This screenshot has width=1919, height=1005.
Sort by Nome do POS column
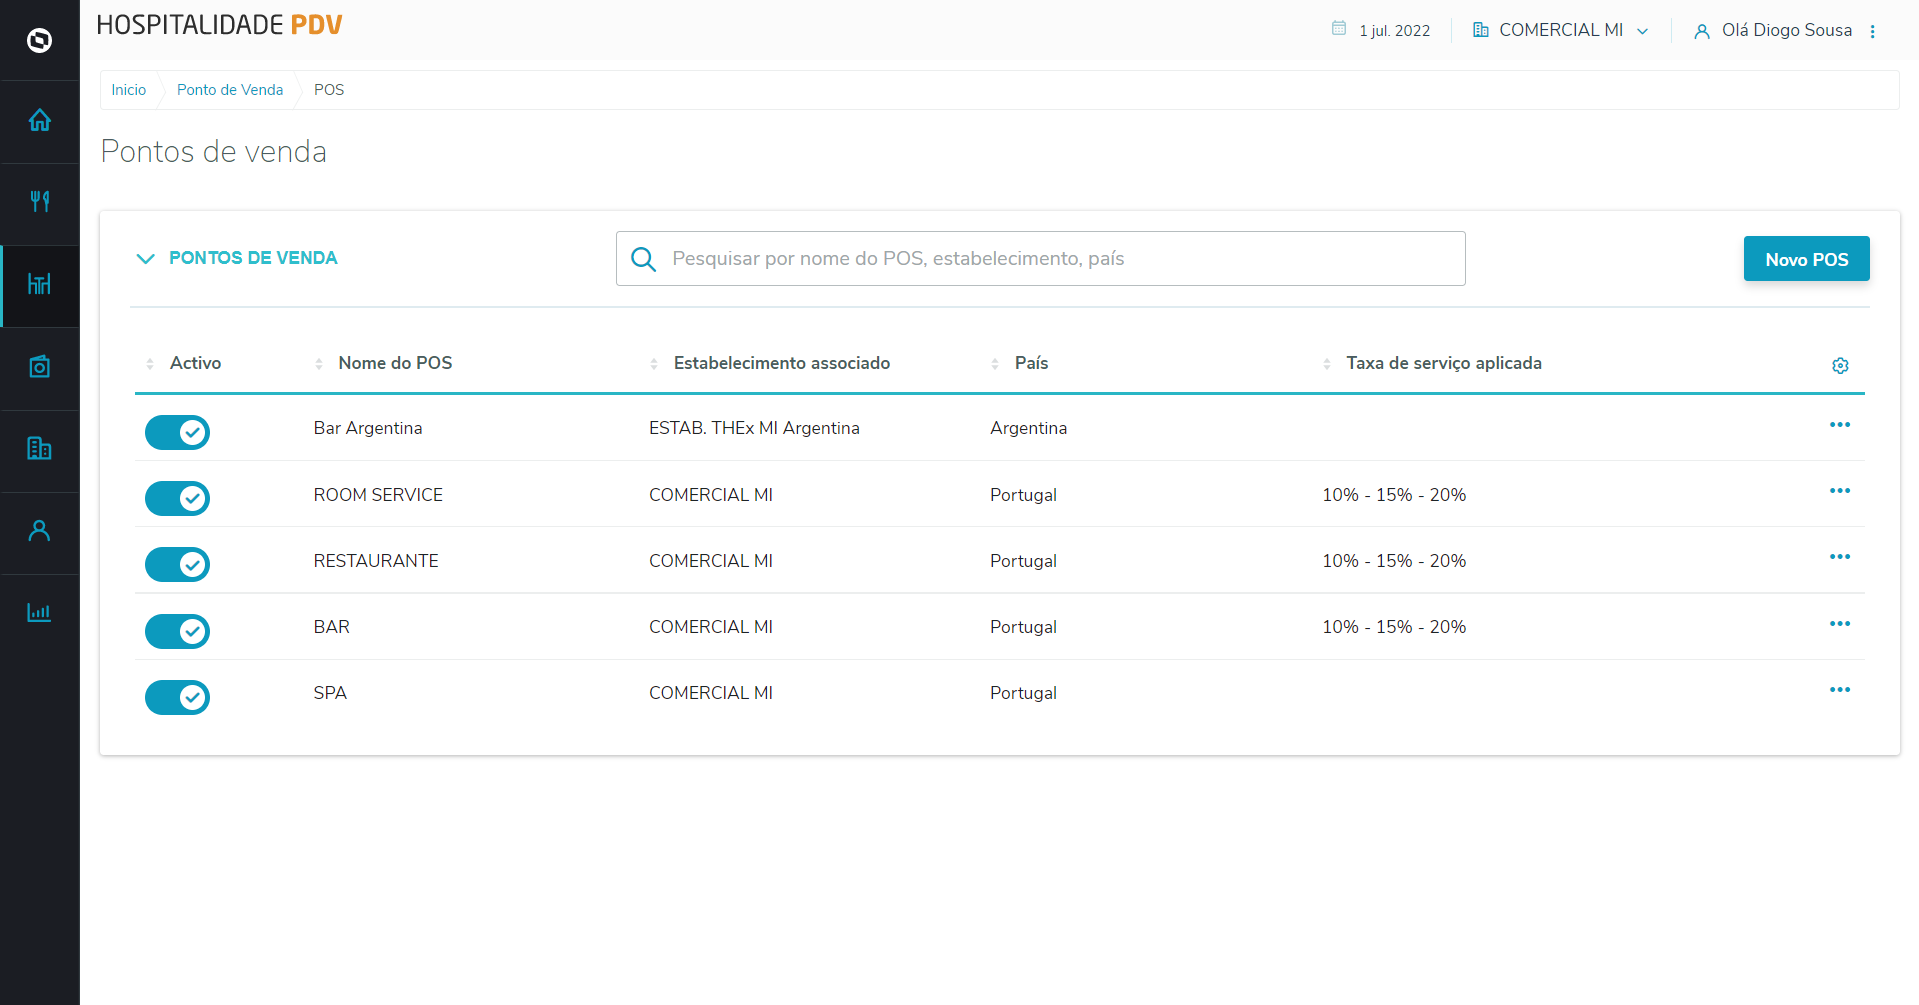click(394, 363)
